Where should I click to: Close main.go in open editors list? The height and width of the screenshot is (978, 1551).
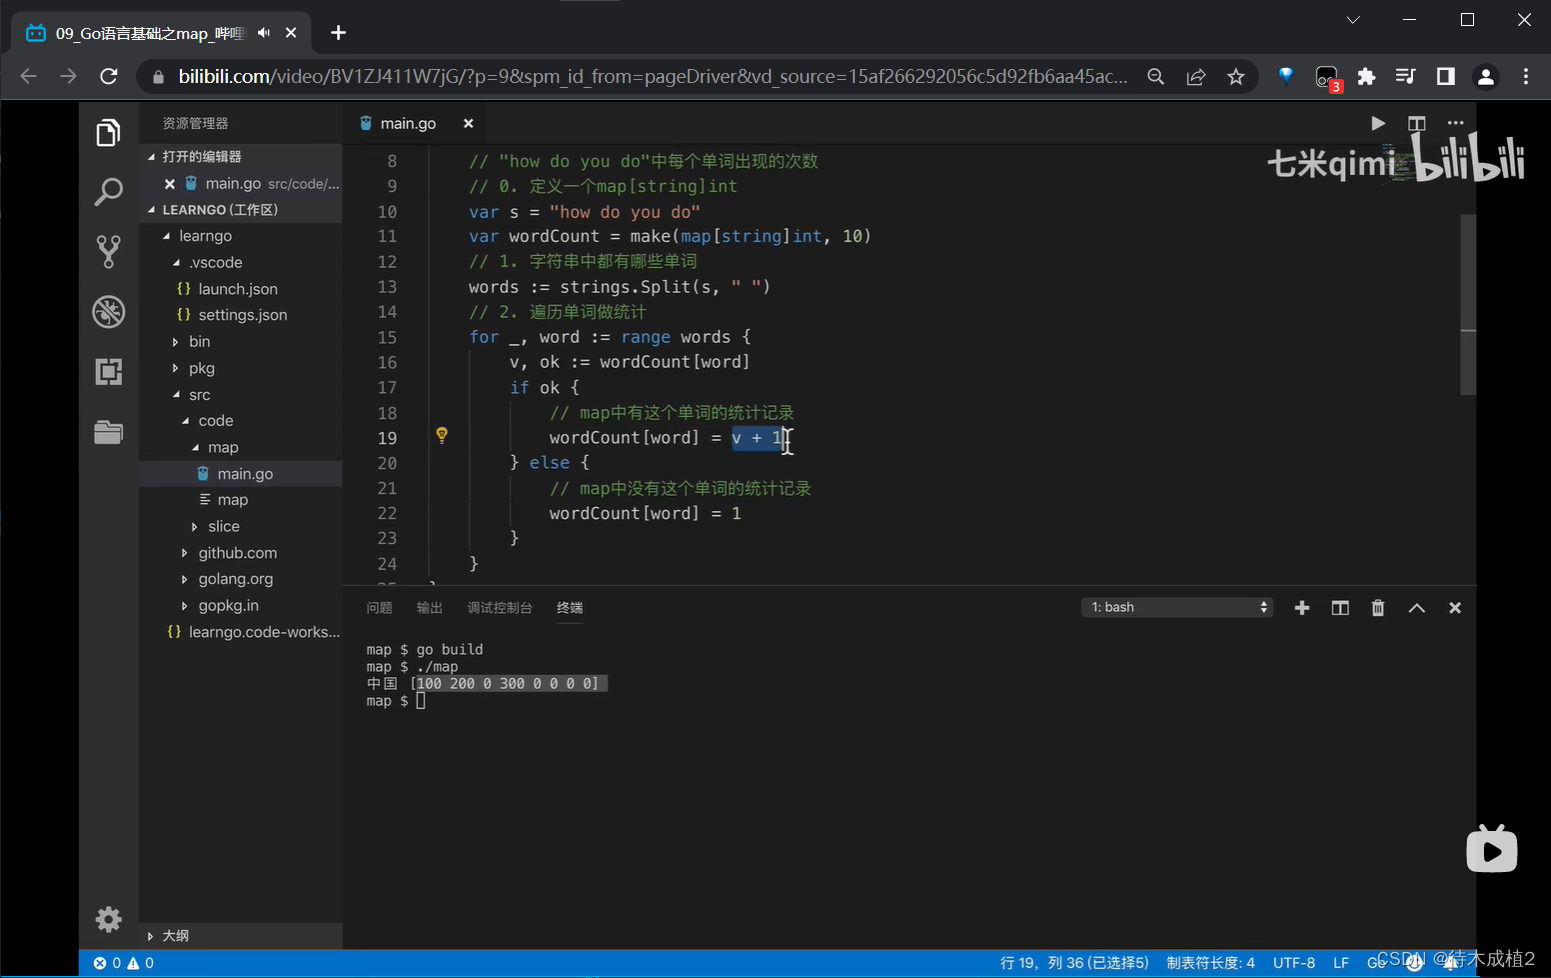[x=170, y=184]
